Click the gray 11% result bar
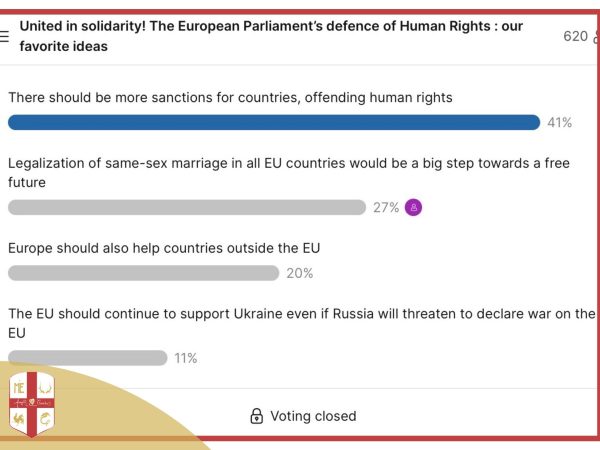Image resolution: width=600 pixels, height=450 pixels. click(x=87, y=358)
